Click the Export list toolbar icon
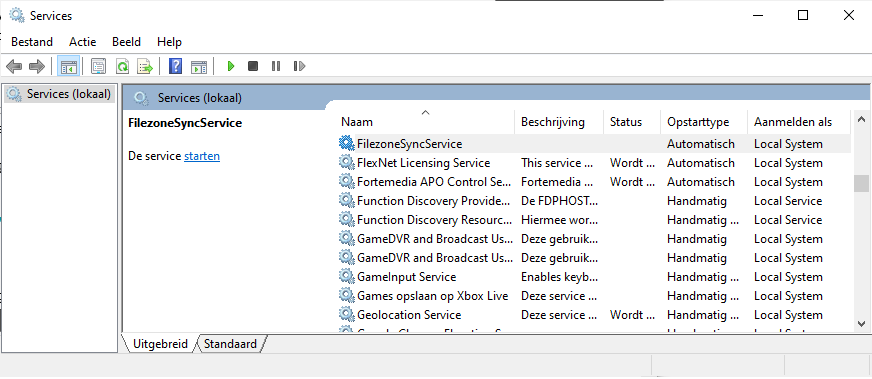The image size is (872, 379). (145, 67)
